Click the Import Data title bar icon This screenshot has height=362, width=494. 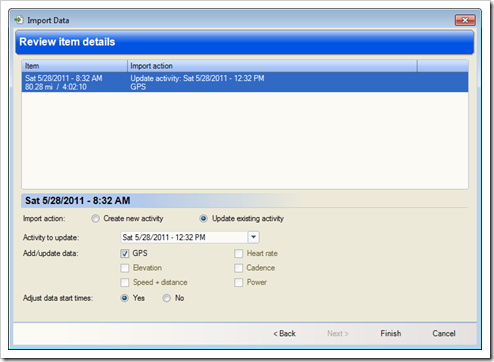[x=19, y=20]
